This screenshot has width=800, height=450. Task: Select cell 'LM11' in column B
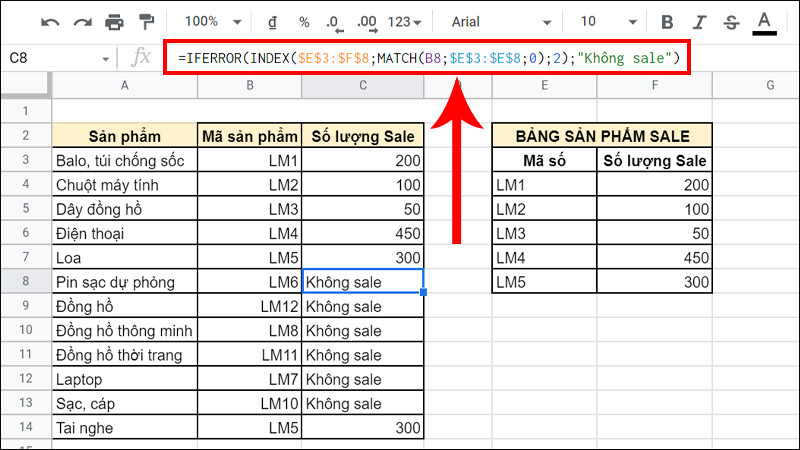tap(249, 355)
